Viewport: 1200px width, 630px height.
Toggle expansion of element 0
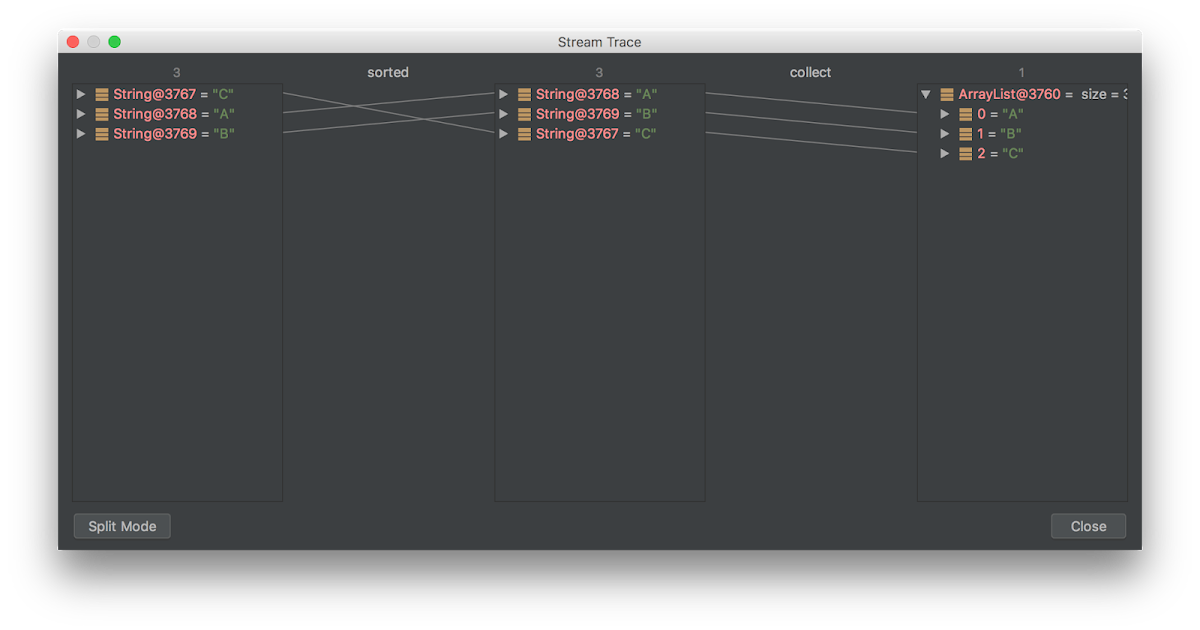pos(945,113)
